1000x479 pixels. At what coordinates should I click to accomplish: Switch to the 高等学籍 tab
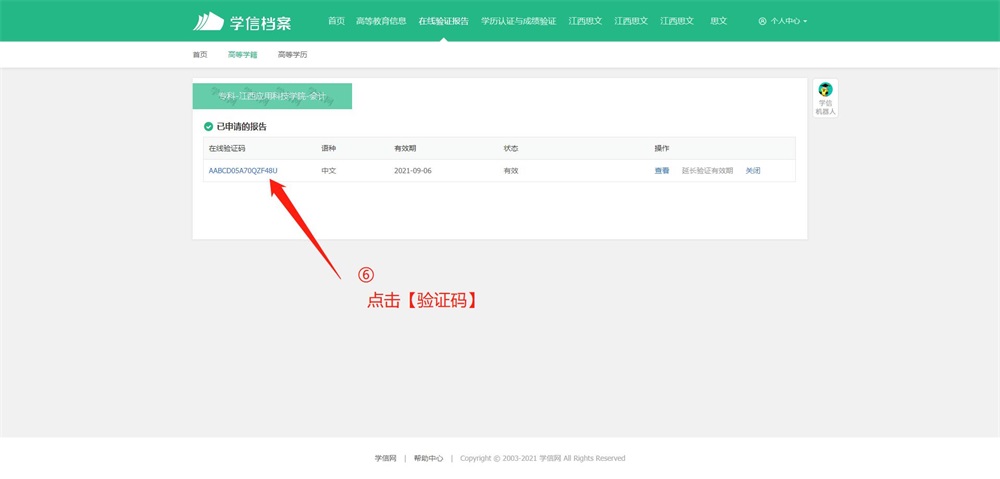coord(242,55)
